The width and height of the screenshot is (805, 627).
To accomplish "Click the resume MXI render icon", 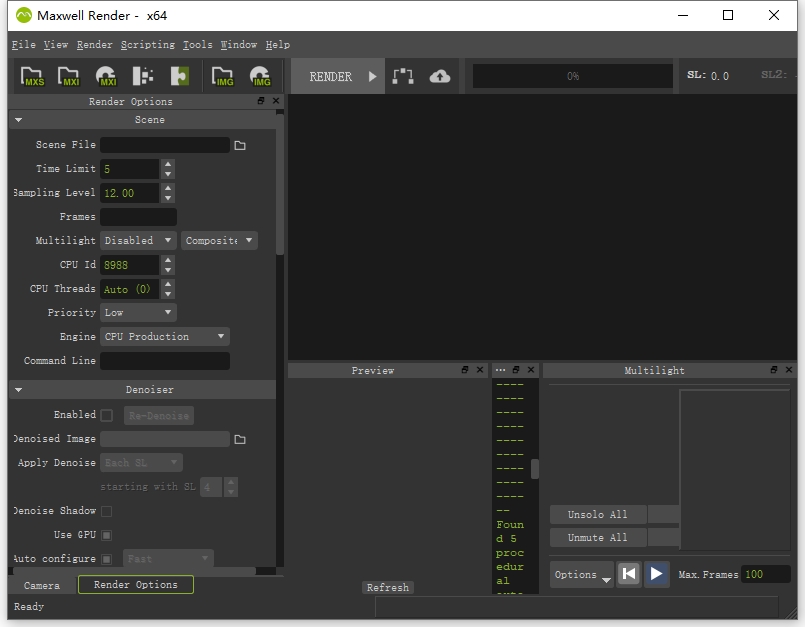I will click(x=105, y=77).
